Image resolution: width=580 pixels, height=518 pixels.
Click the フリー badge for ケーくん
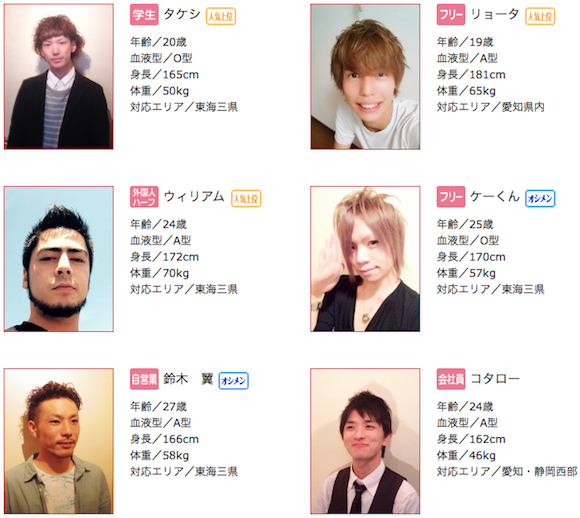[x=451, y=197]
